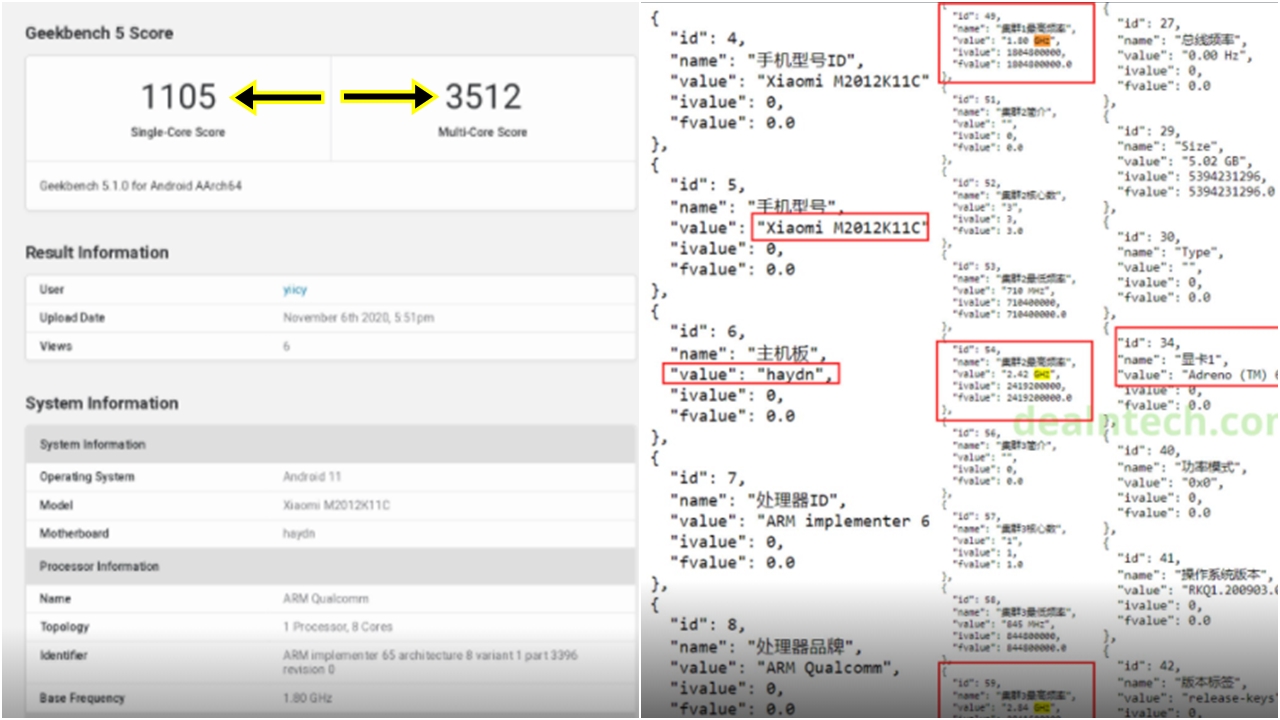Click the JSON line "id": 4
This screenshot has height=720, width=1280.
pos(706,39)
